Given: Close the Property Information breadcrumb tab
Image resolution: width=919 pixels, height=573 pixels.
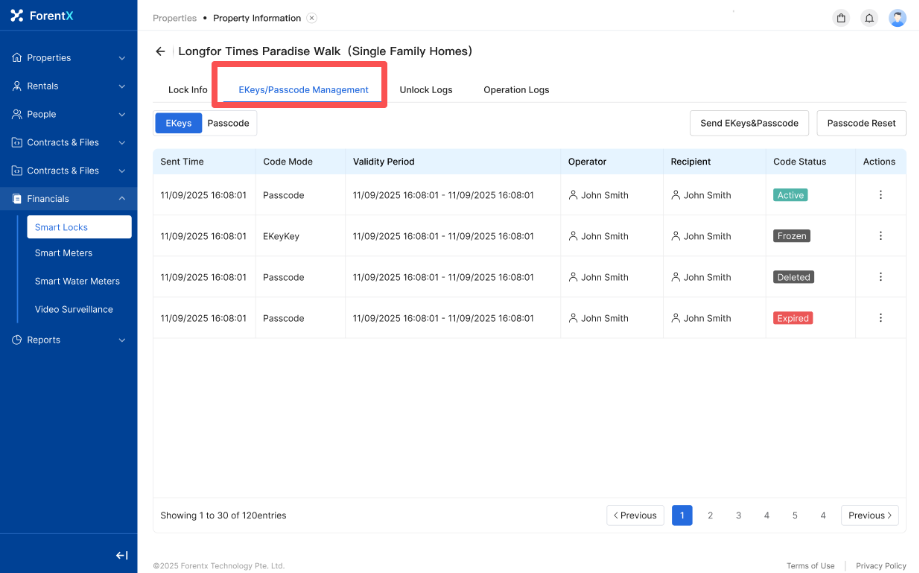Looking at the screenshot, I should [312, 18].
